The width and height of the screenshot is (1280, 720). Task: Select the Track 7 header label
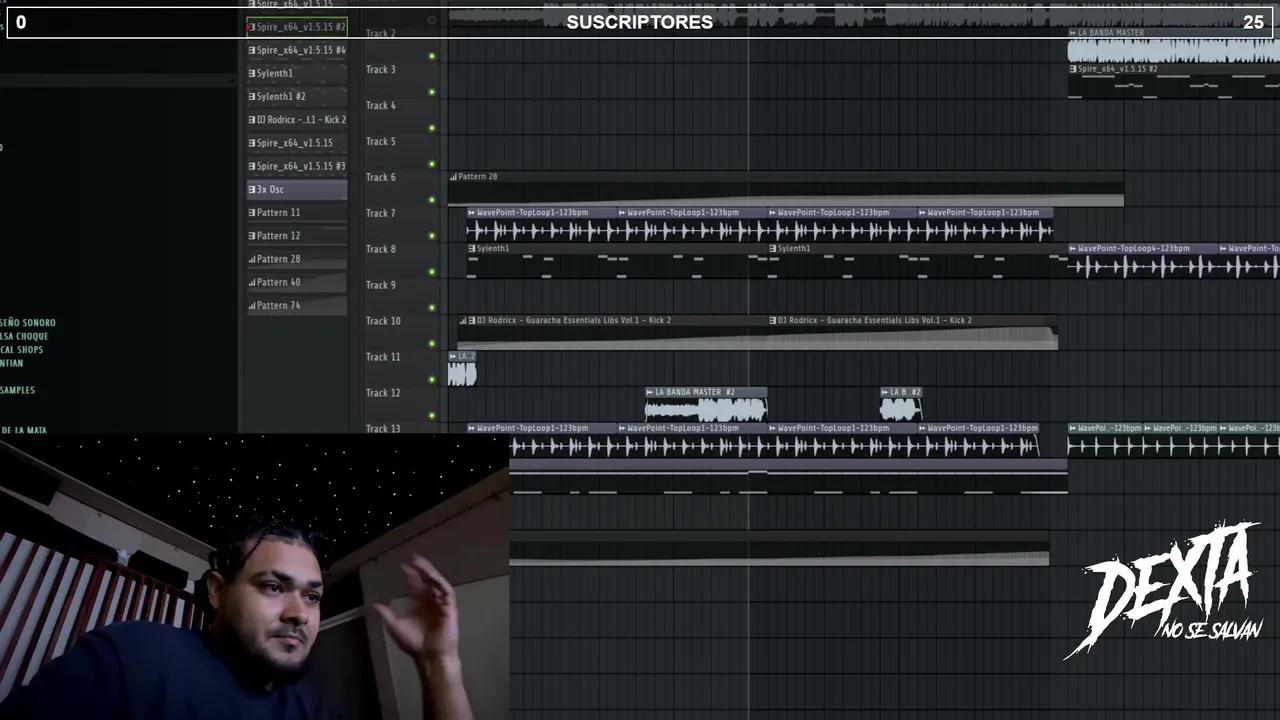click(x=381, y=213)
